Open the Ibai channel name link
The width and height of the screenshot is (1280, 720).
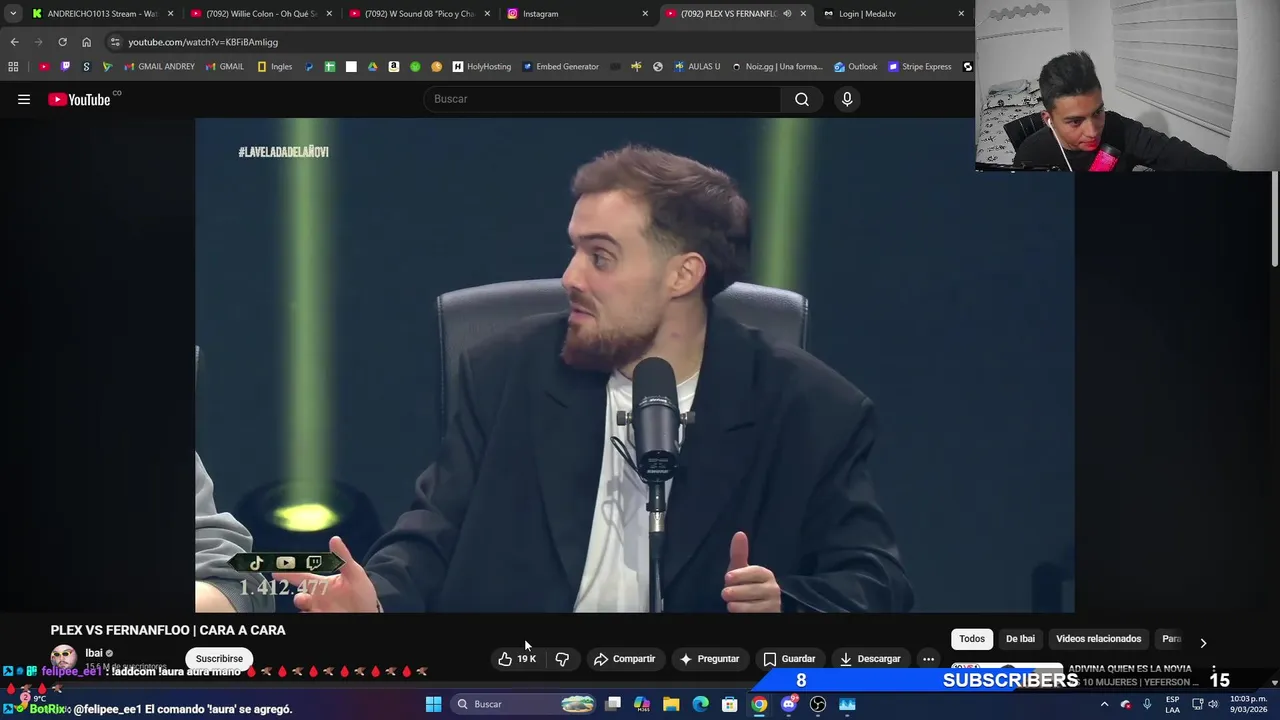click(x=94, y=653)
